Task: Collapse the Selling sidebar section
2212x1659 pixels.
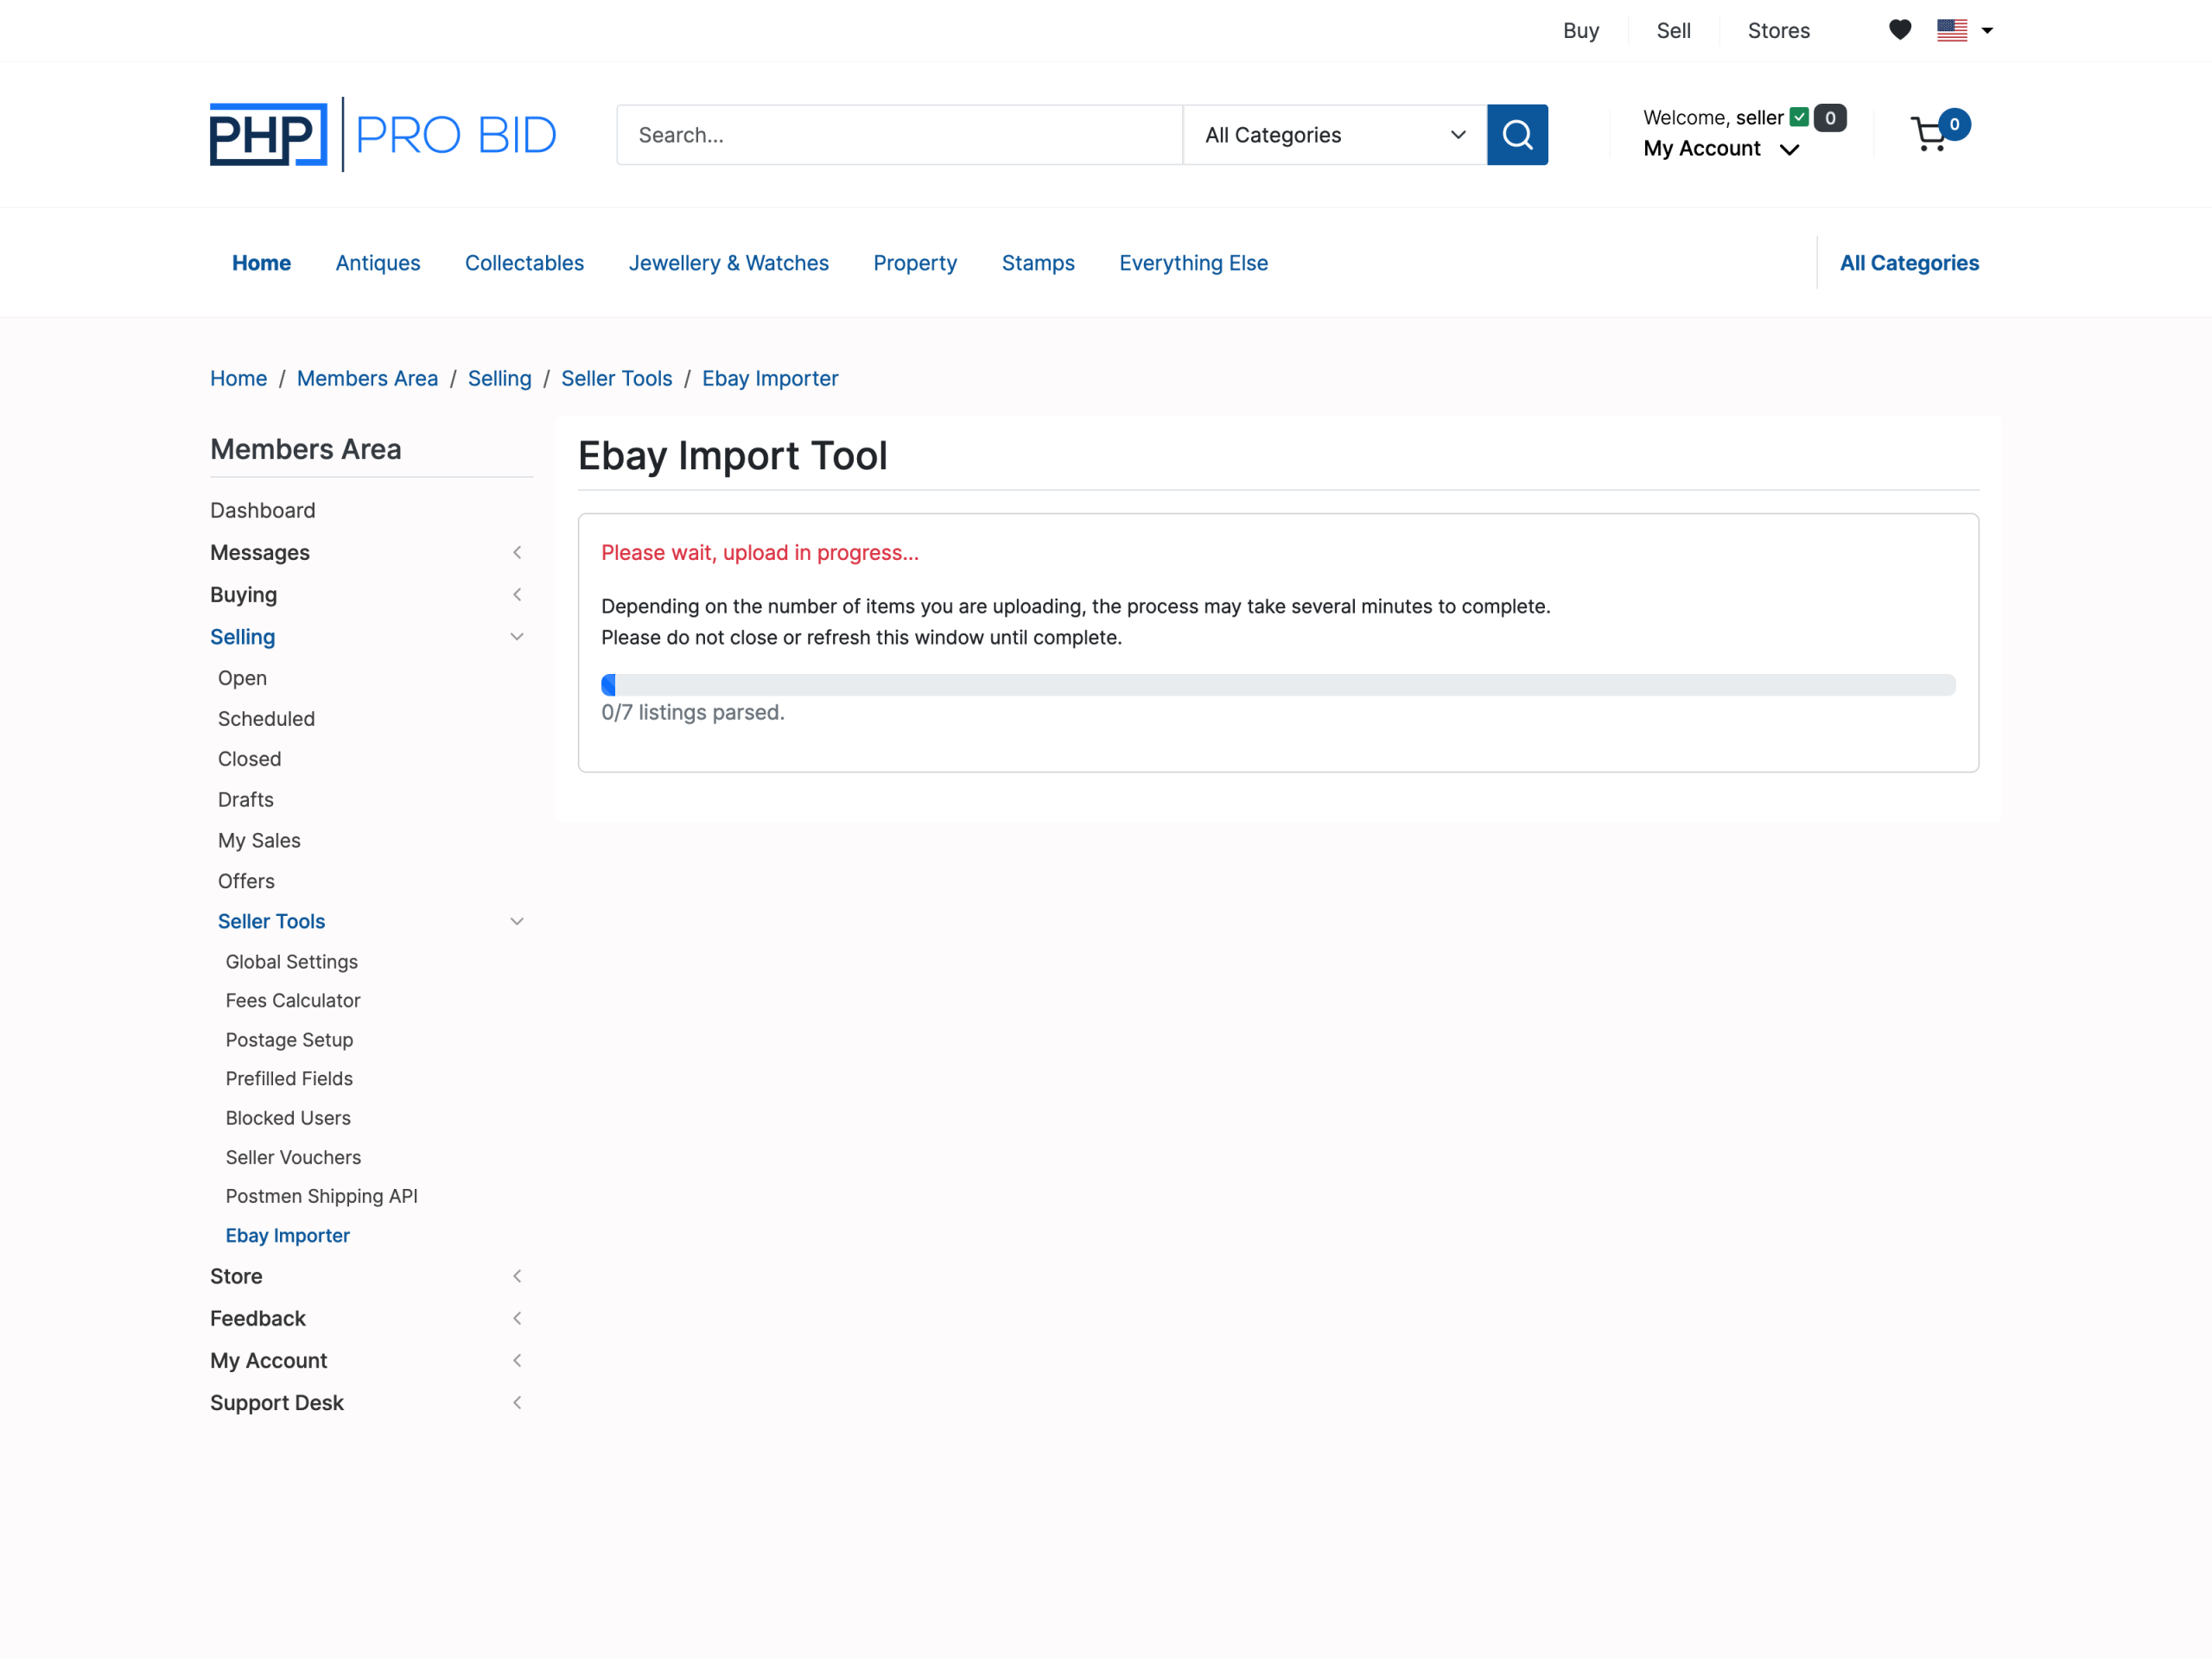Action: pyautogui.click(x=516, y=637)
